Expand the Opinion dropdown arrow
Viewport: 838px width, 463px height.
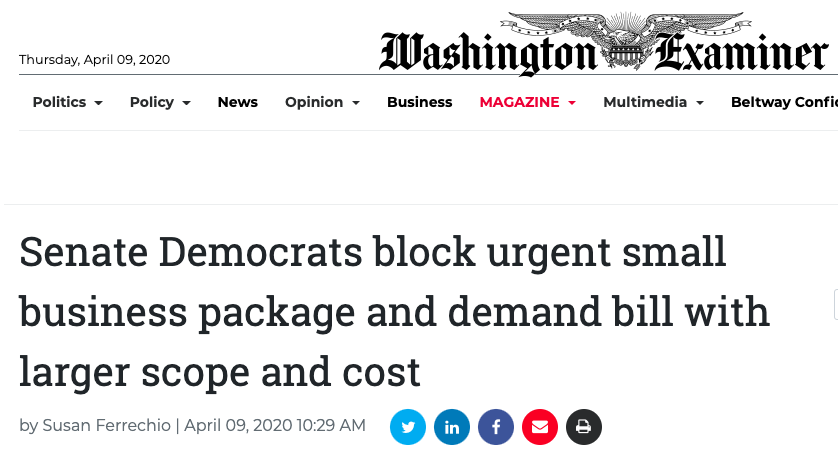pyautogui.click(x=356, y=103)
